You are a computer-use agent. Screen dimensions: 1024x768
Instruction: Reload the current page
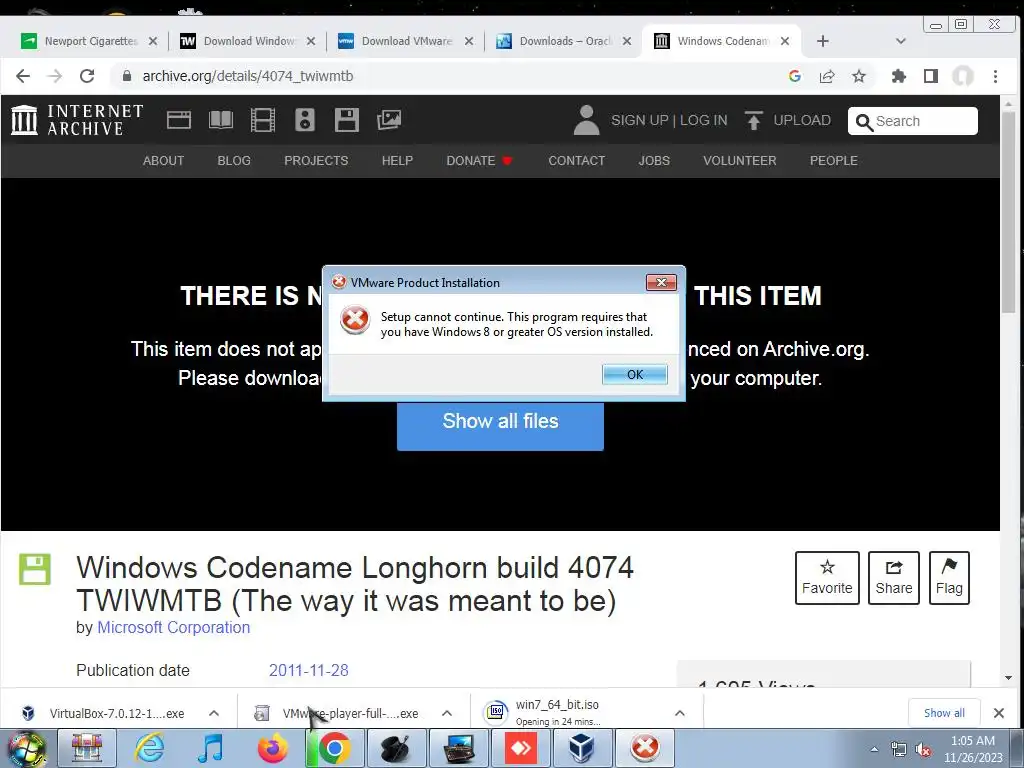pyautogui.click(x=87, y=76)
